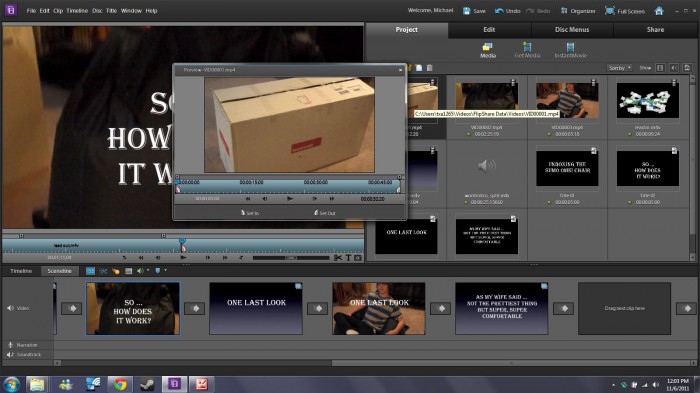Viewport: 700px width, 393px height.
Task: Switch to the Edit tab
Action: click(489, 29)
